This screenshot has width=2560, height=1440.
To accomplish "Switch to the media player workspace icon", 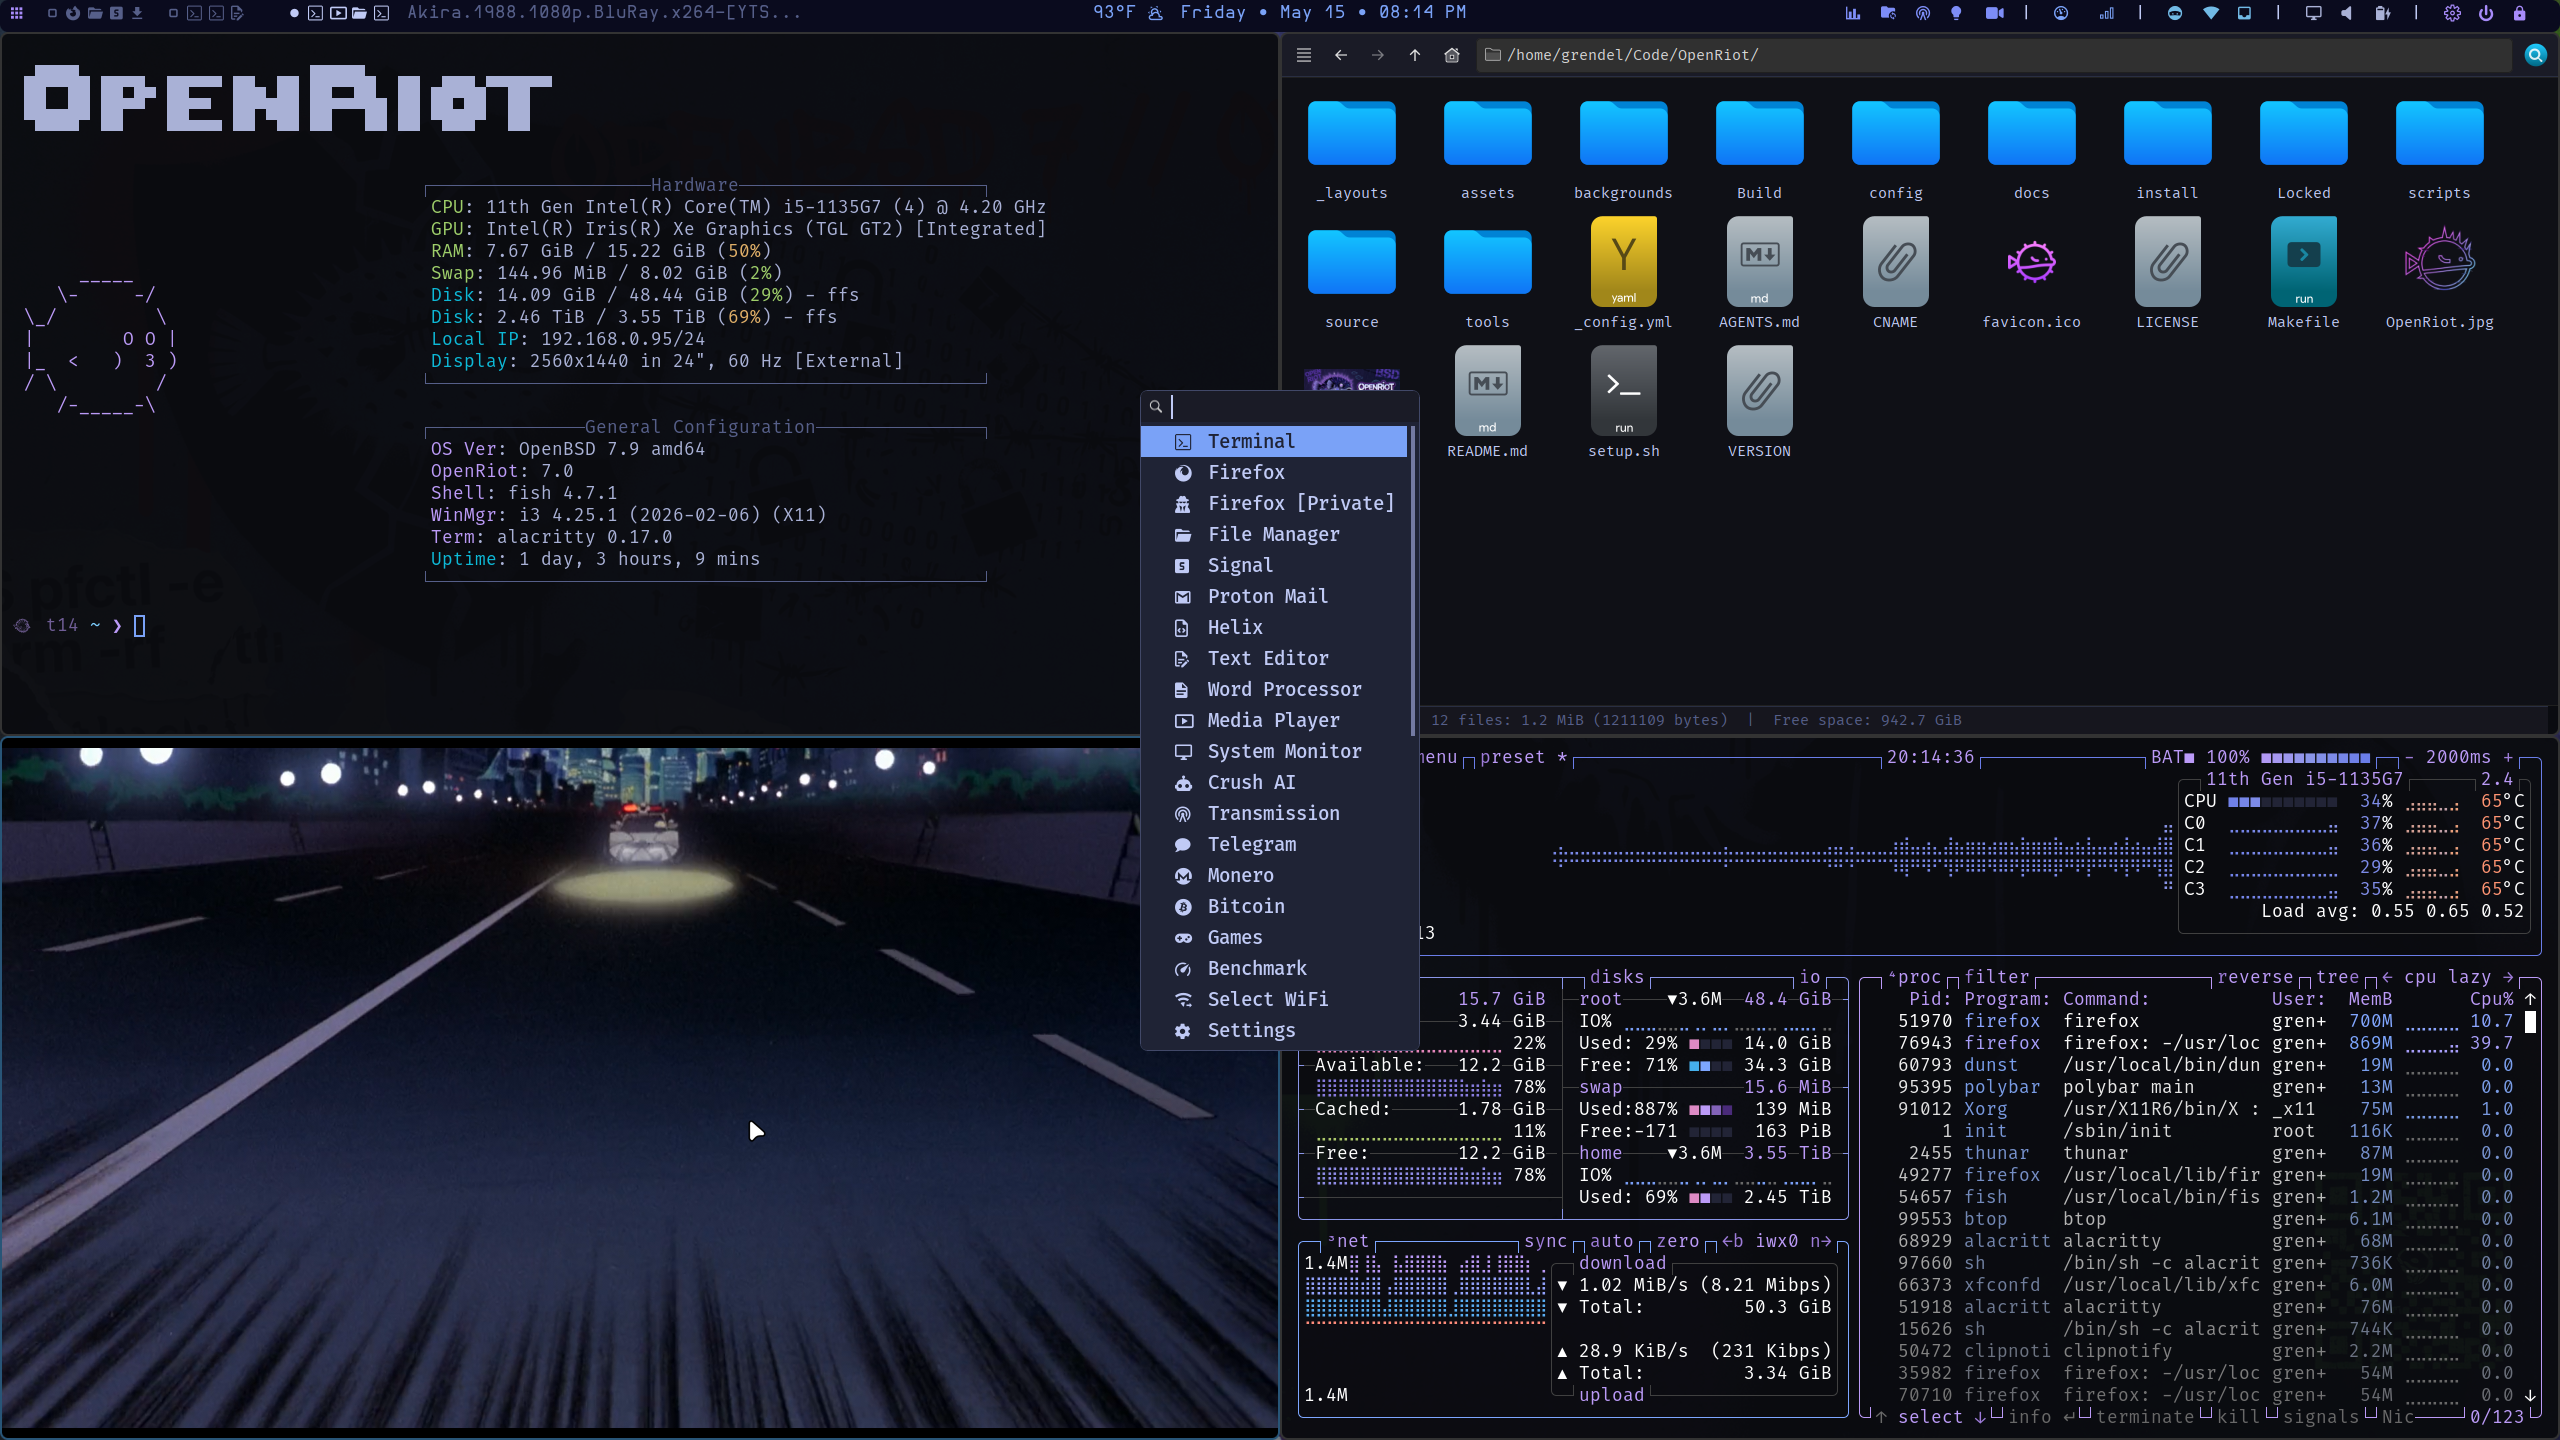I will pyautogui.click(x=338, y=13).
